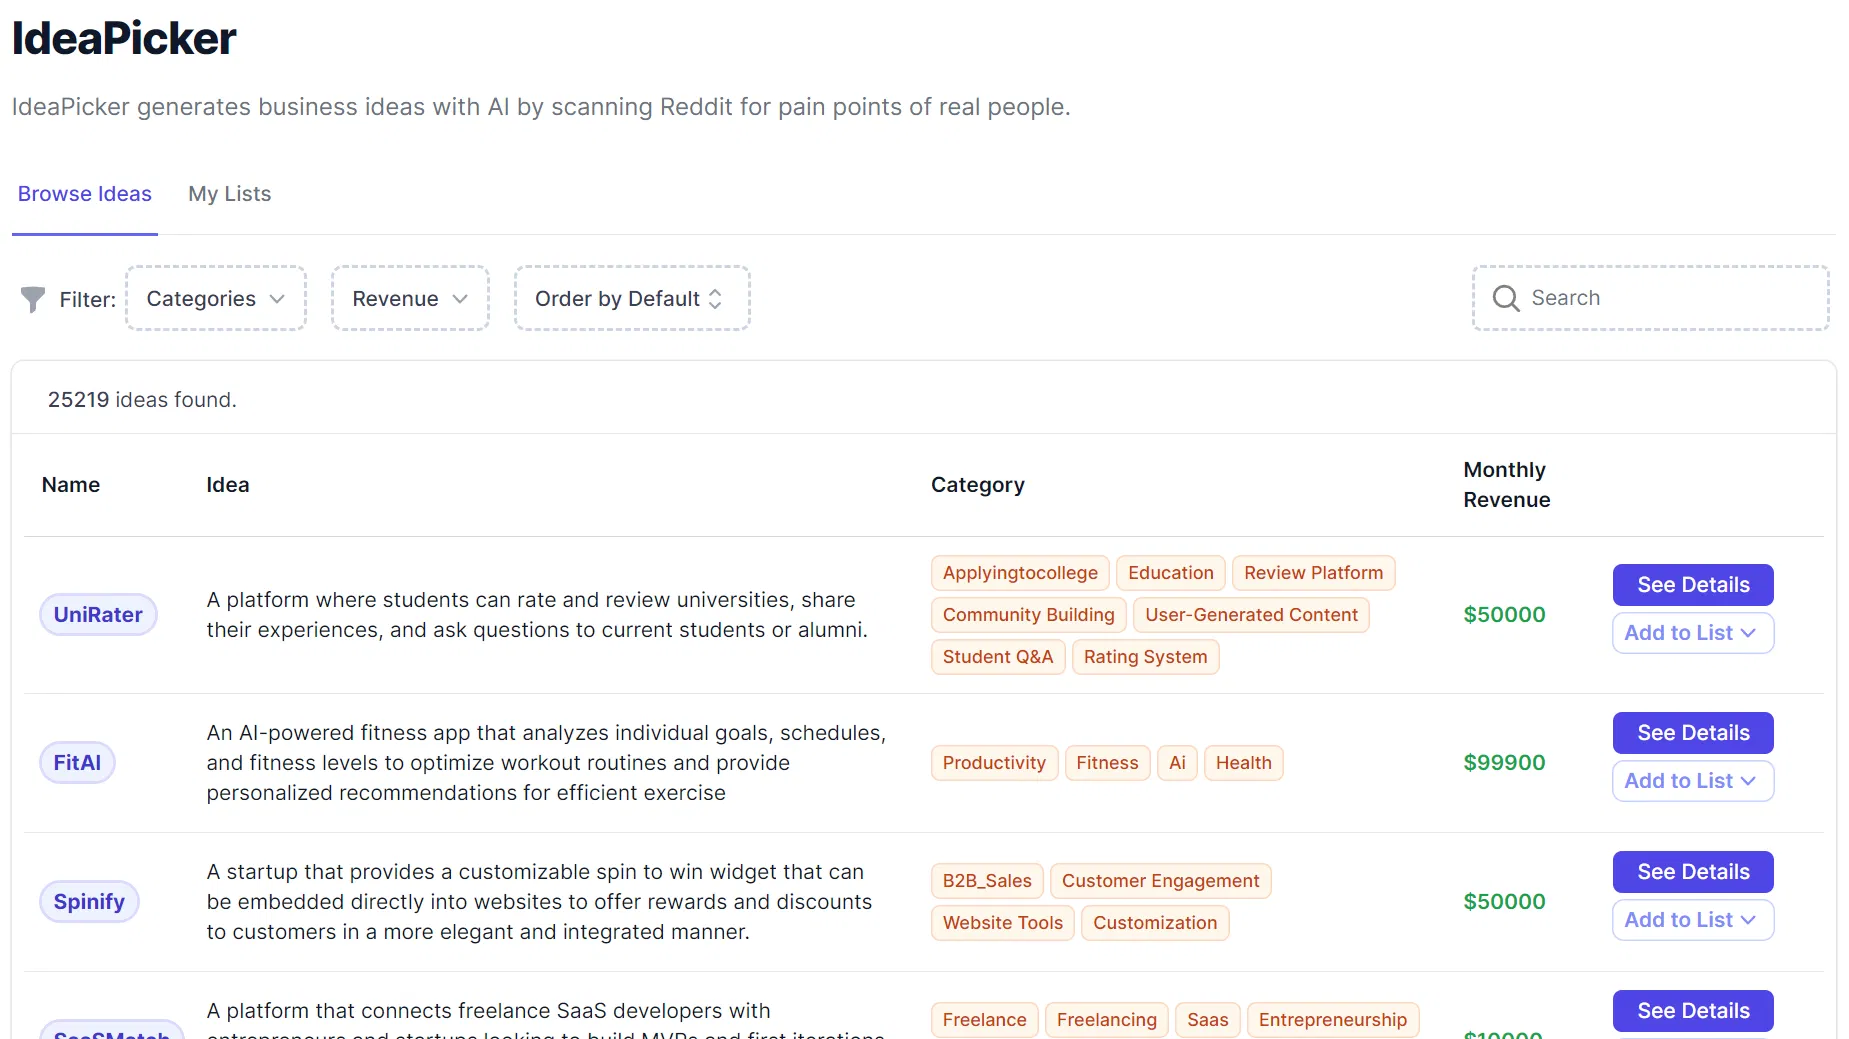Expand the Add to List dropdown for Spinify
Viewport: 1849px width, 1039px height.
(1692, 920)
